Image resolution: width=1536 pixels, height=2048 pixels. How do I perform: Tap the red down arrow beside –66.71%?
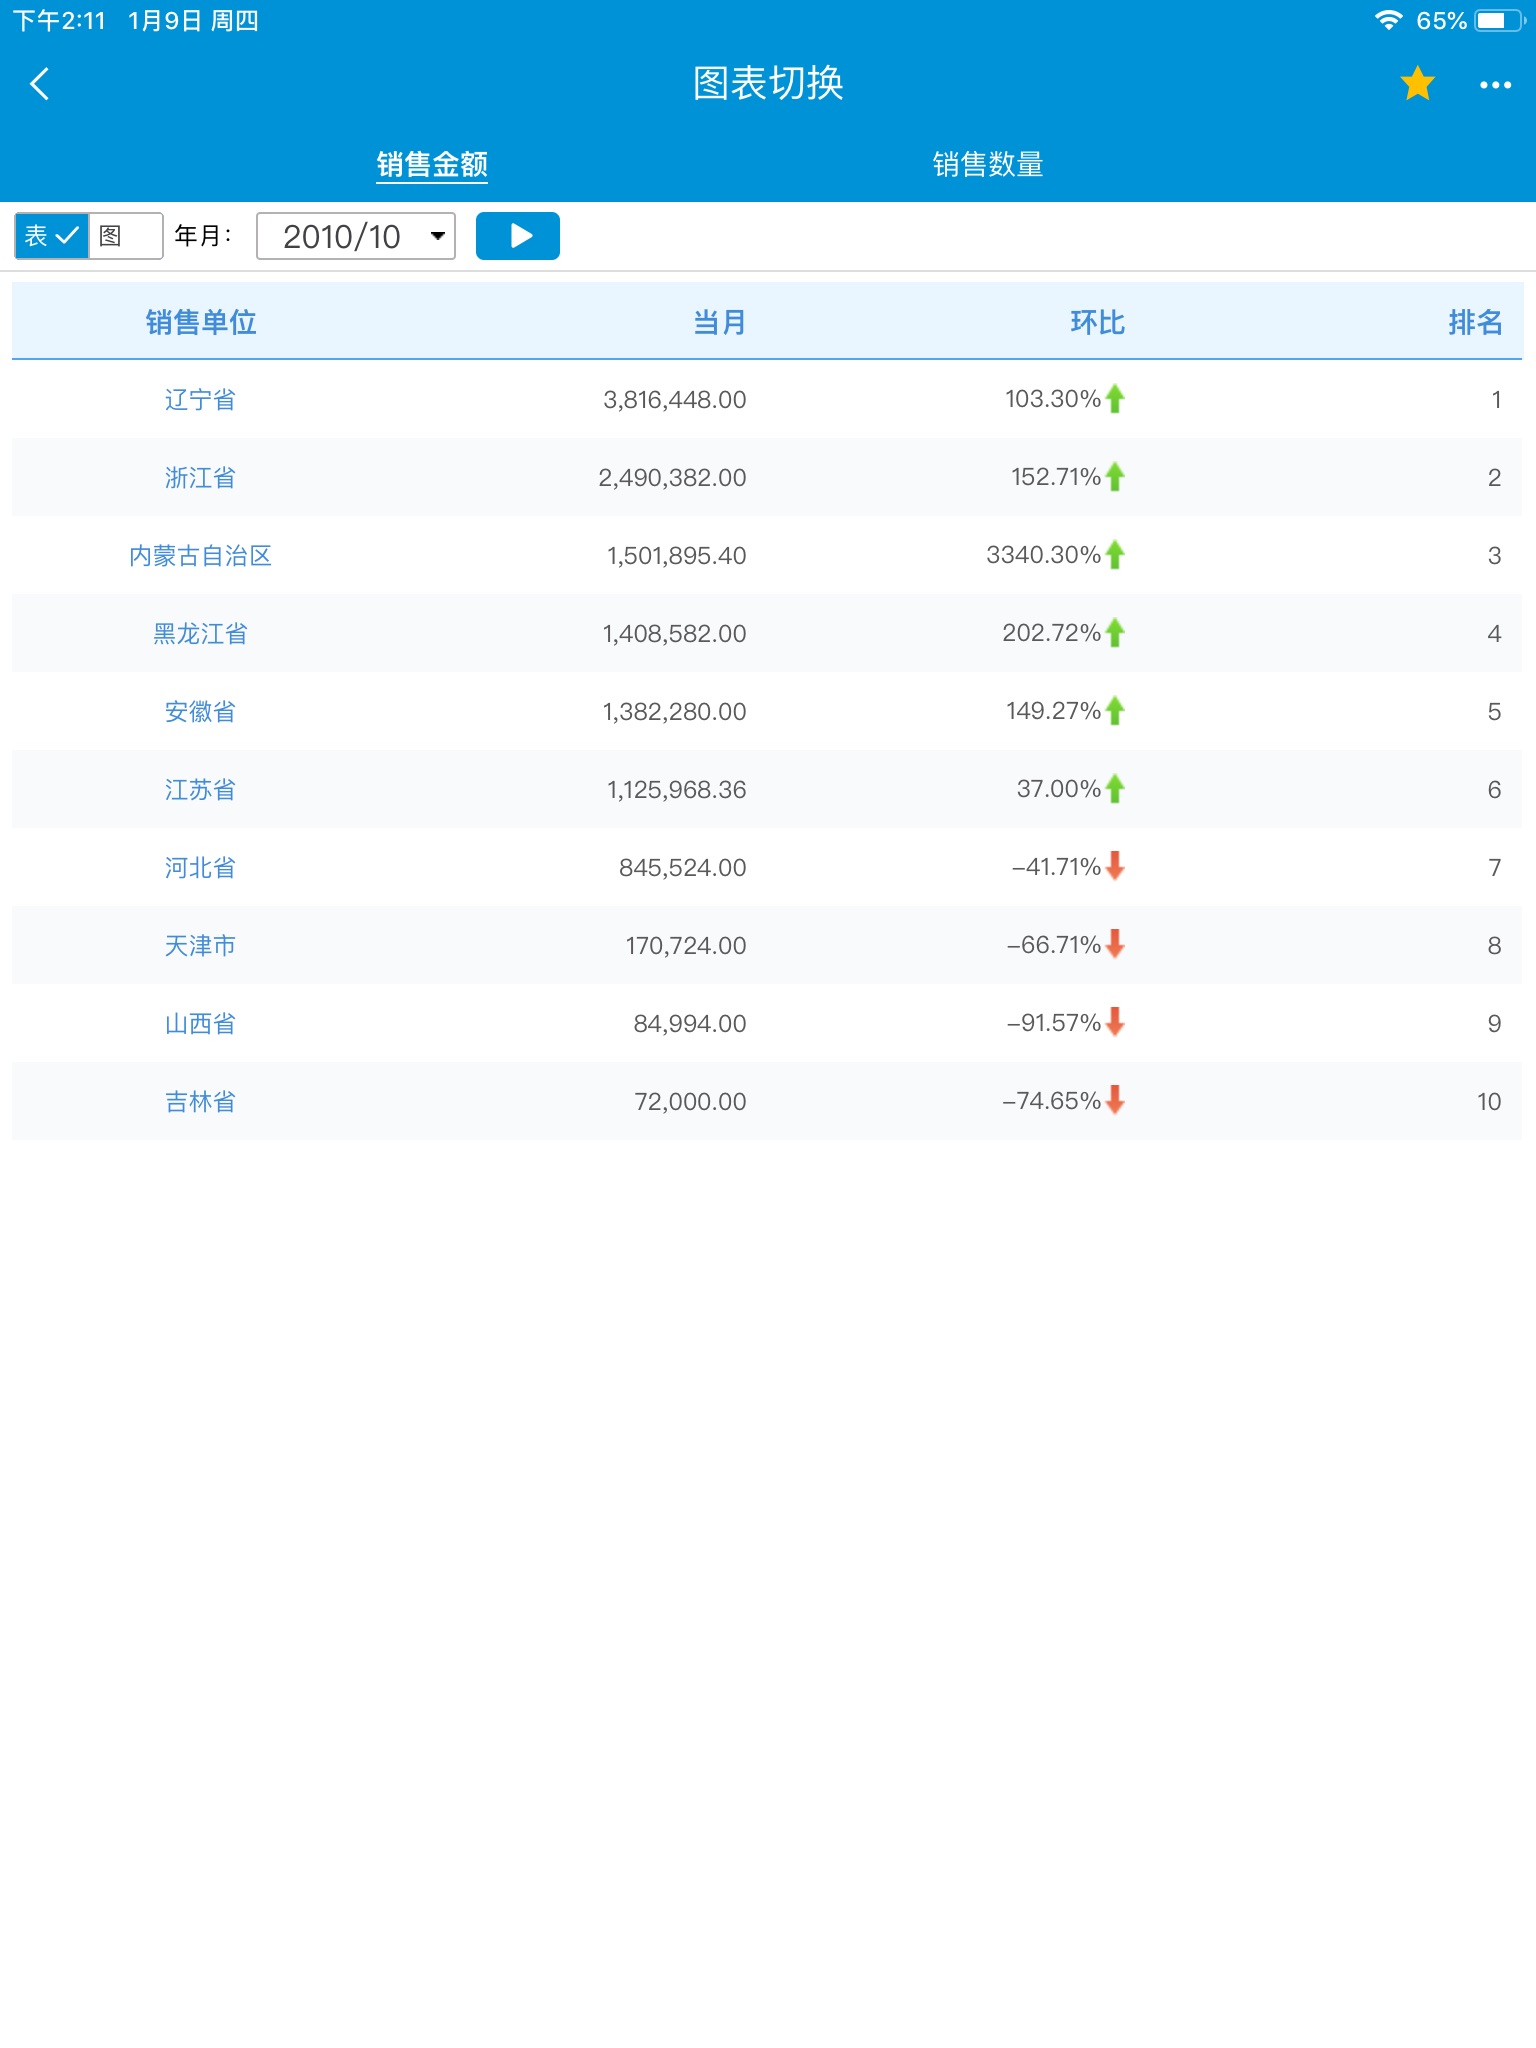click(x=1115, y=944)
